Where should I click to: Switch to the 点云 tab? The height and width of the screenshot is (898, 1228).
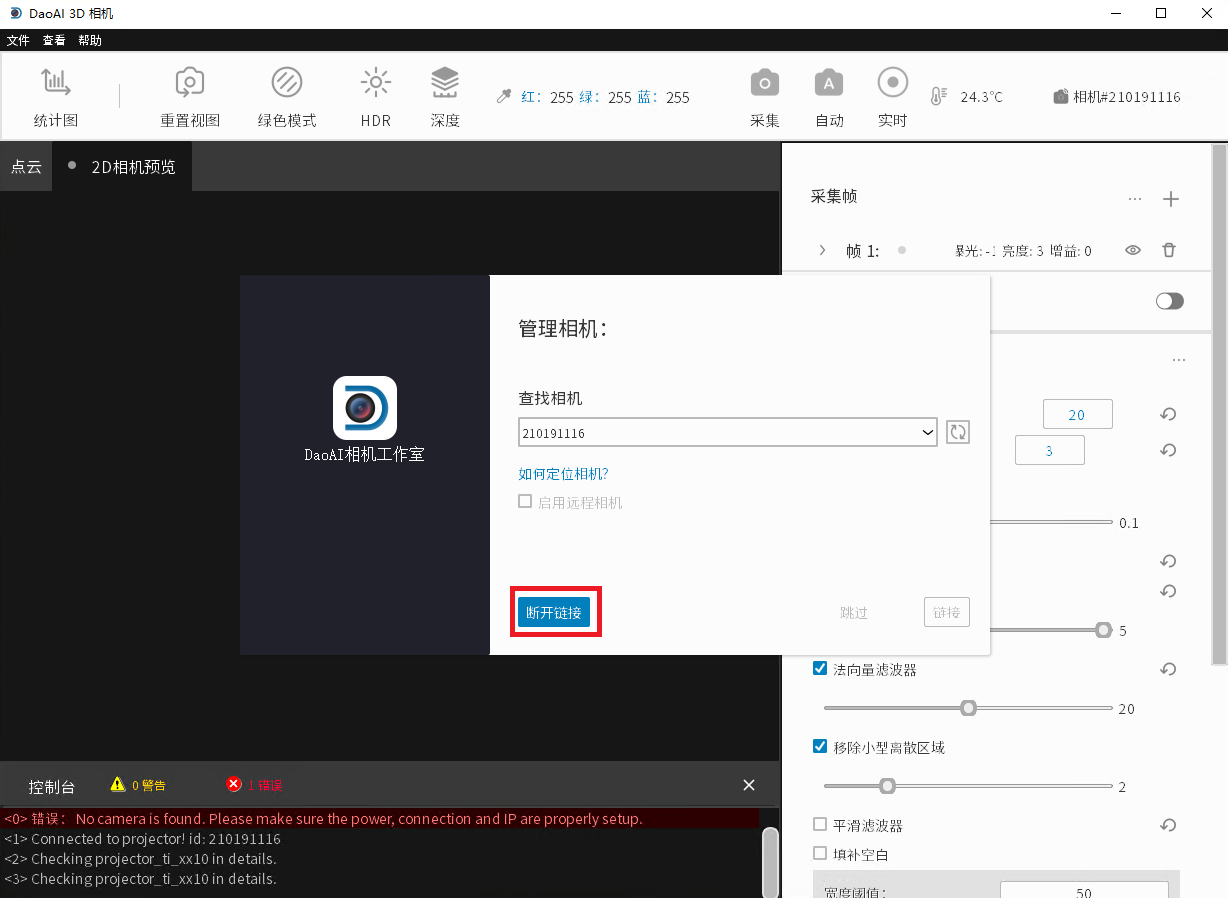pos(26,167)
